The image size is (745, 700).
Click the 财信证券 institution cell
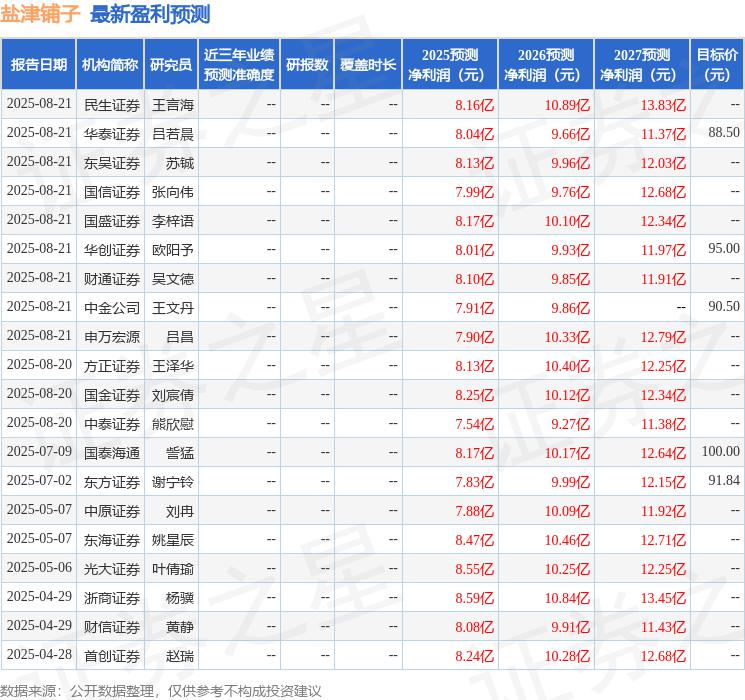(112, 627)
